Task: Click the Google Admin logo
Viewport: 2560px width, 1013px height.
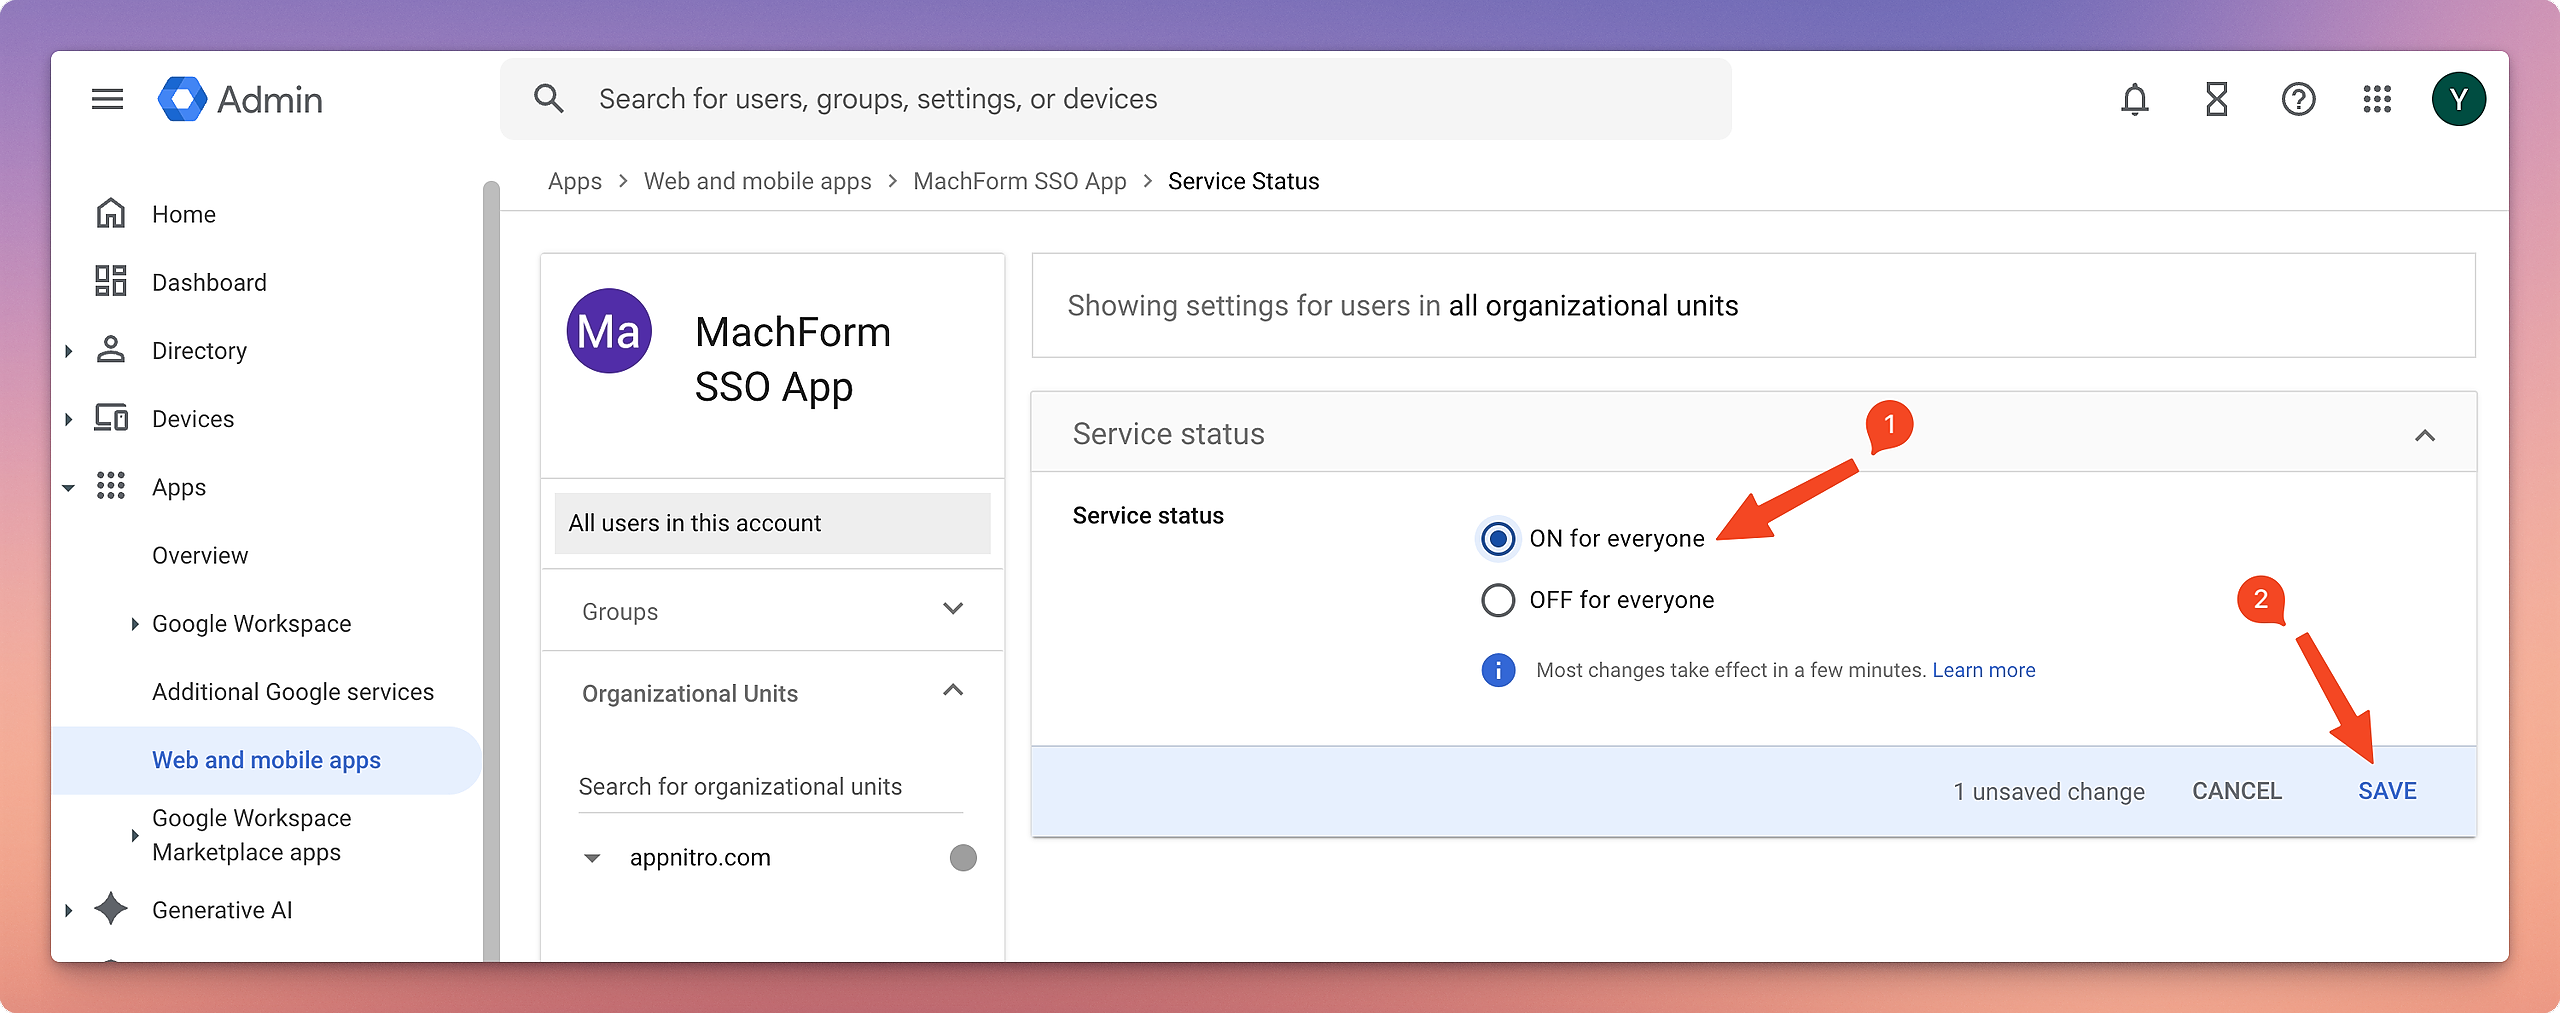Action: coord(240,99)
